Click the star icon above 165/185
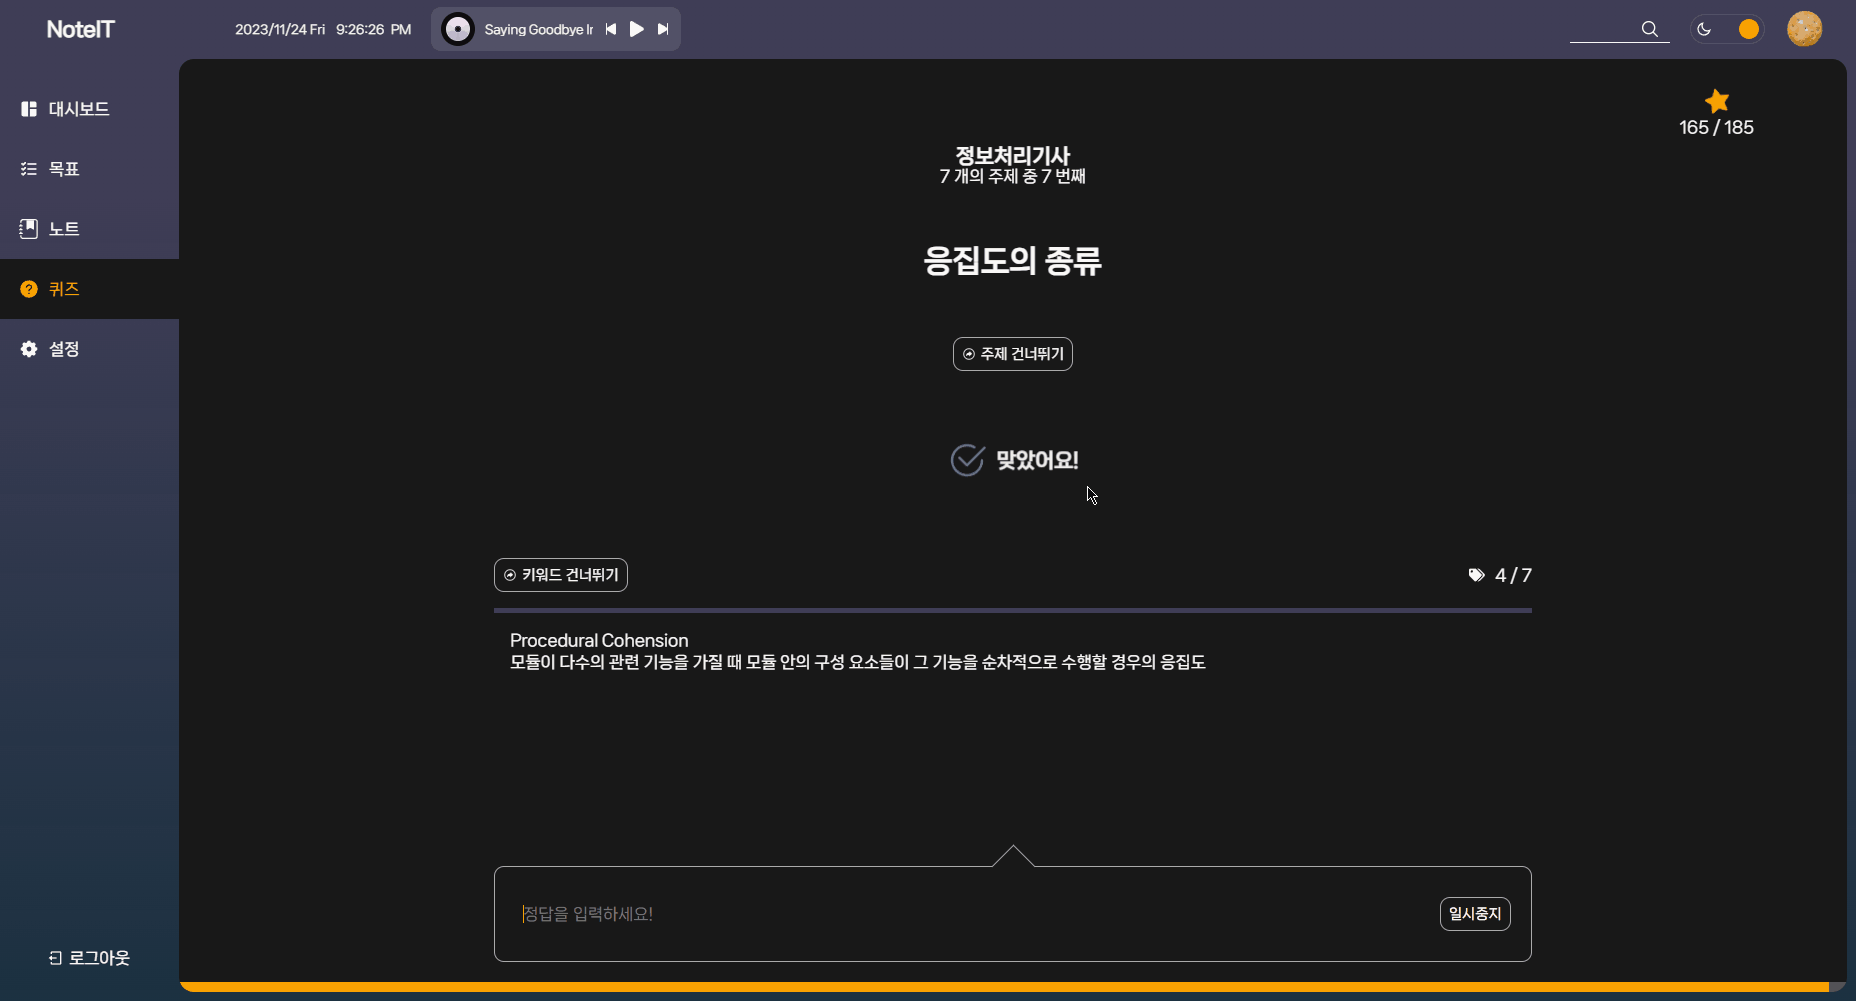 [x=1716, y=101]
